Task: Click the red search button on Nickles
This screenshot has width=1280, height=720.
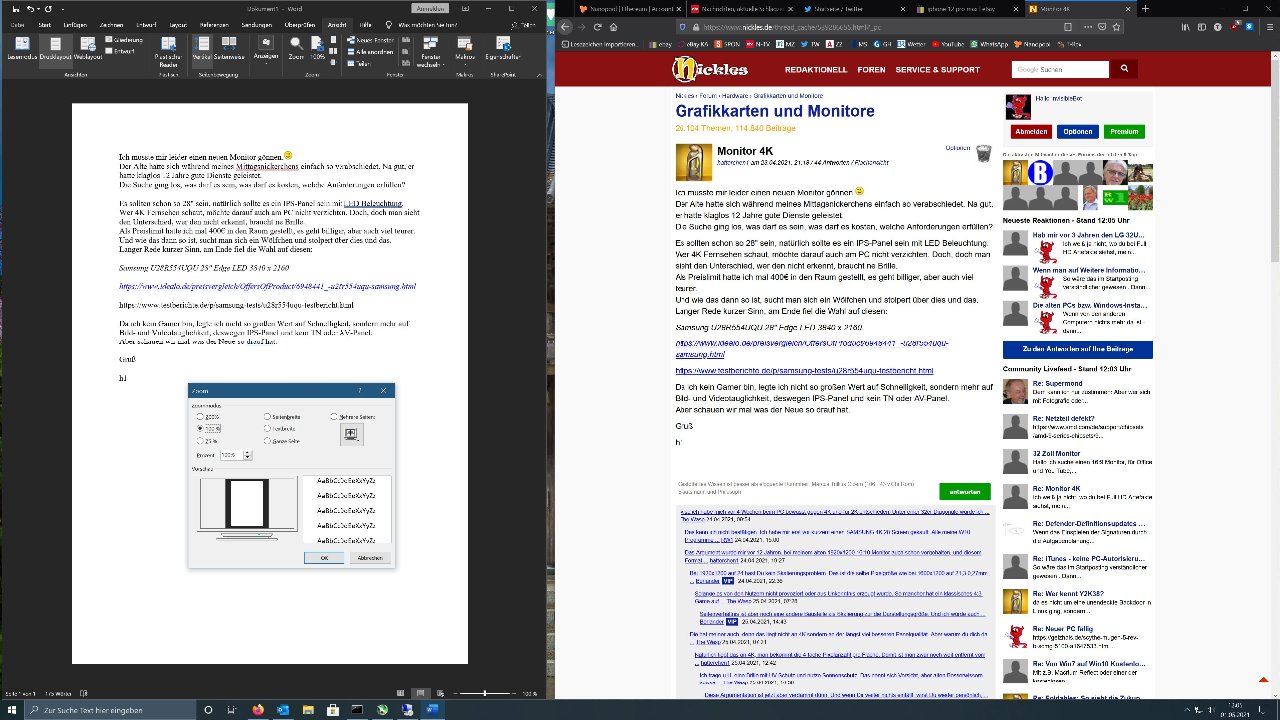Action: click(x=1124, y=69)
